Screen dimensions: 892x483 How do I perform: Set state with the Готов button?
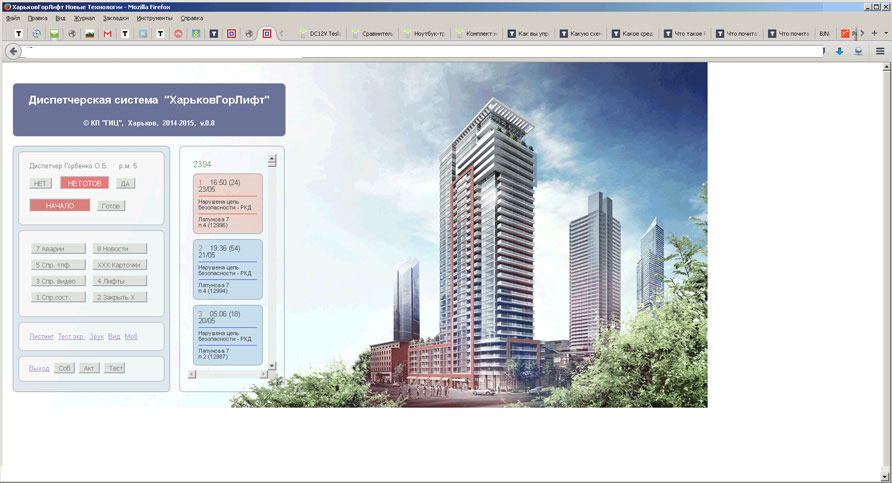point(111,205)
